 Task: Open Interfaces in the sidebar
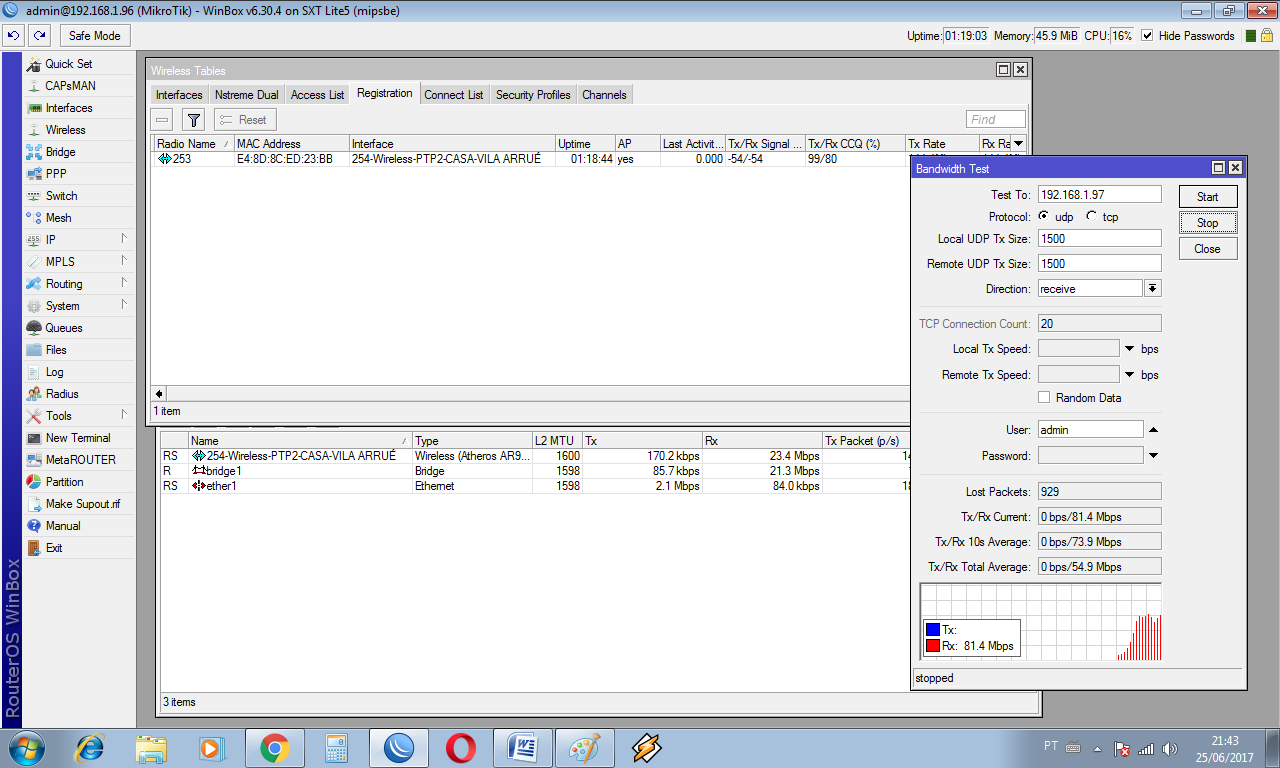coord(69,108)
